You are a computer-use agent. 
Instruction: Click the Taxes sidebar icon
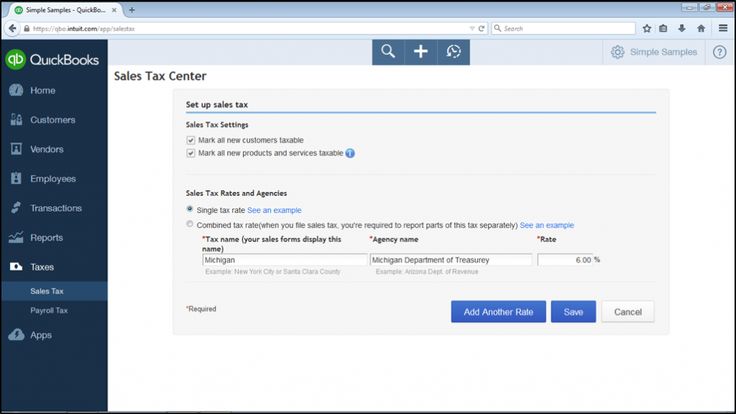16,267
